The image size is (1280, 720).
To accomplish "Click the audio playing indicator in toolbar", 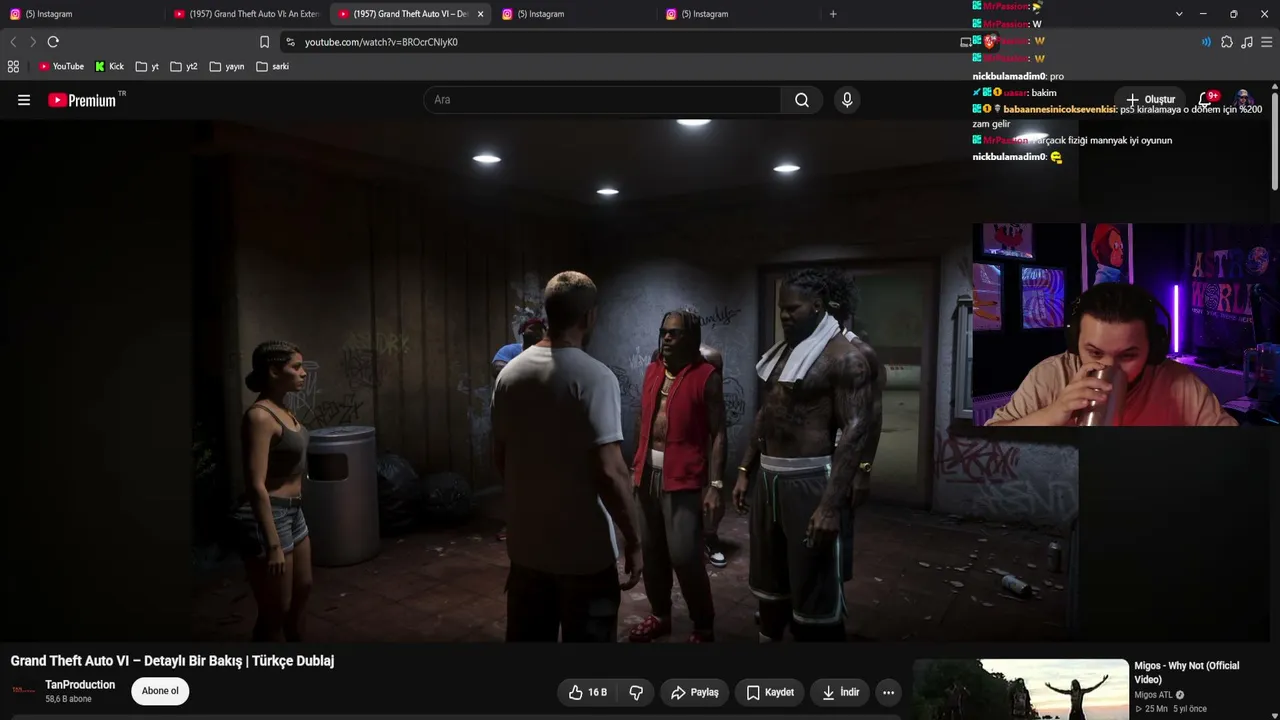I will point(1206,42).
